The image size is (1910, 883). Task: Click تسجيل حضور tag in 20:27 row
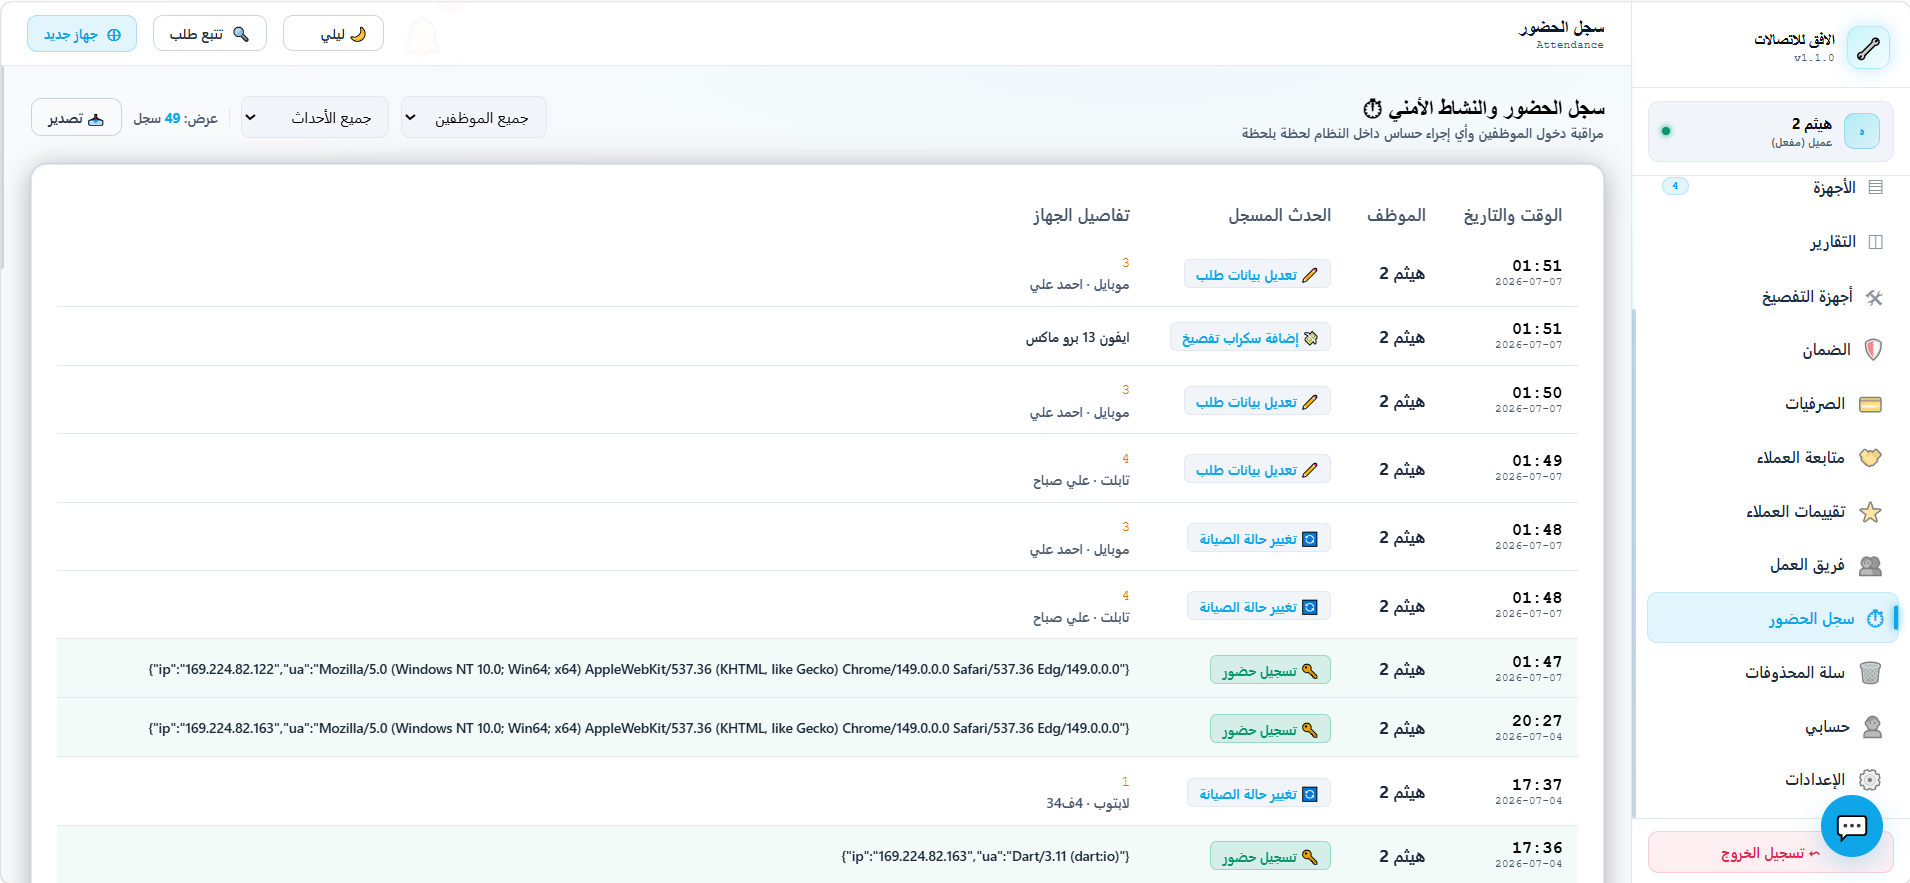1270,730
